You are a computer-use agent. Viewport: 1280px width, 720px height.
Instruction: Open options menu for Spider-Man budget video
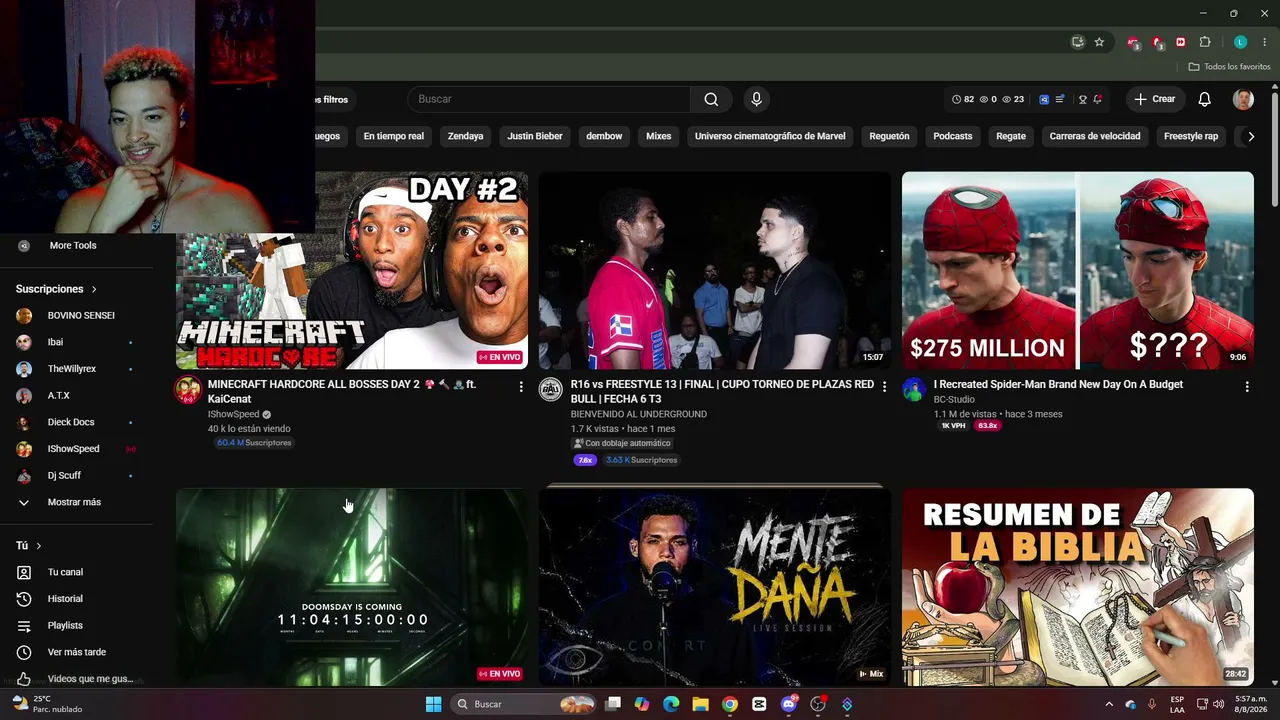click(1247, 386)
